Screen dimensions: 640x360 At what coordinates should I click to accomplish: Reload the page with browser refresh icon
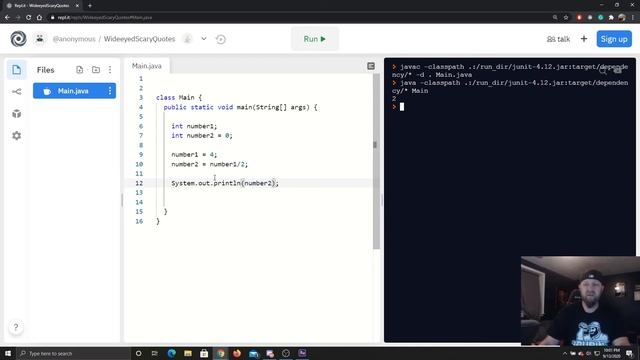[x=29, y=18]
